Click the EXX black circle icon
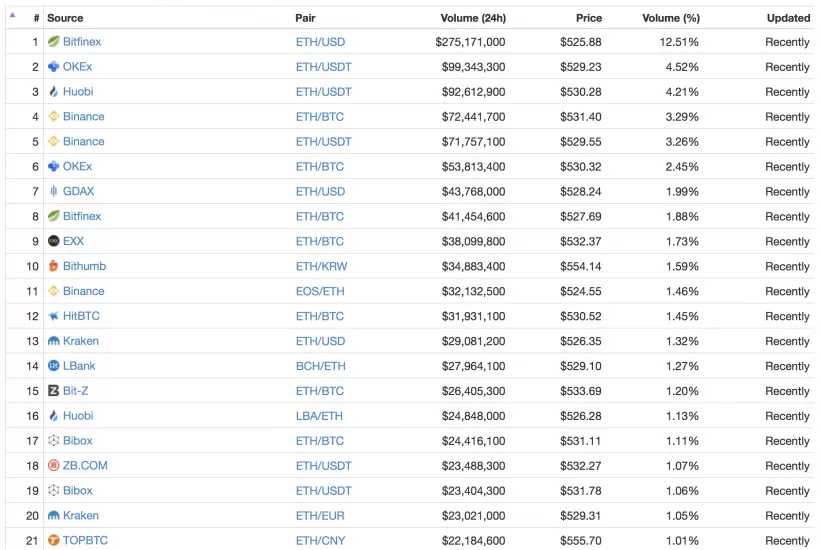Screen dimensions: 820x550 coord(54,241)
